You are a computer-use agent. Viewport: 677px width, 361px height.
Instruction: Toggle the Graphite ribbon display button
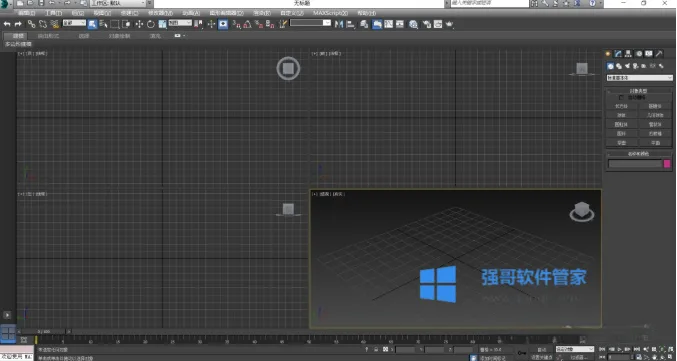[x=377, y=24]
